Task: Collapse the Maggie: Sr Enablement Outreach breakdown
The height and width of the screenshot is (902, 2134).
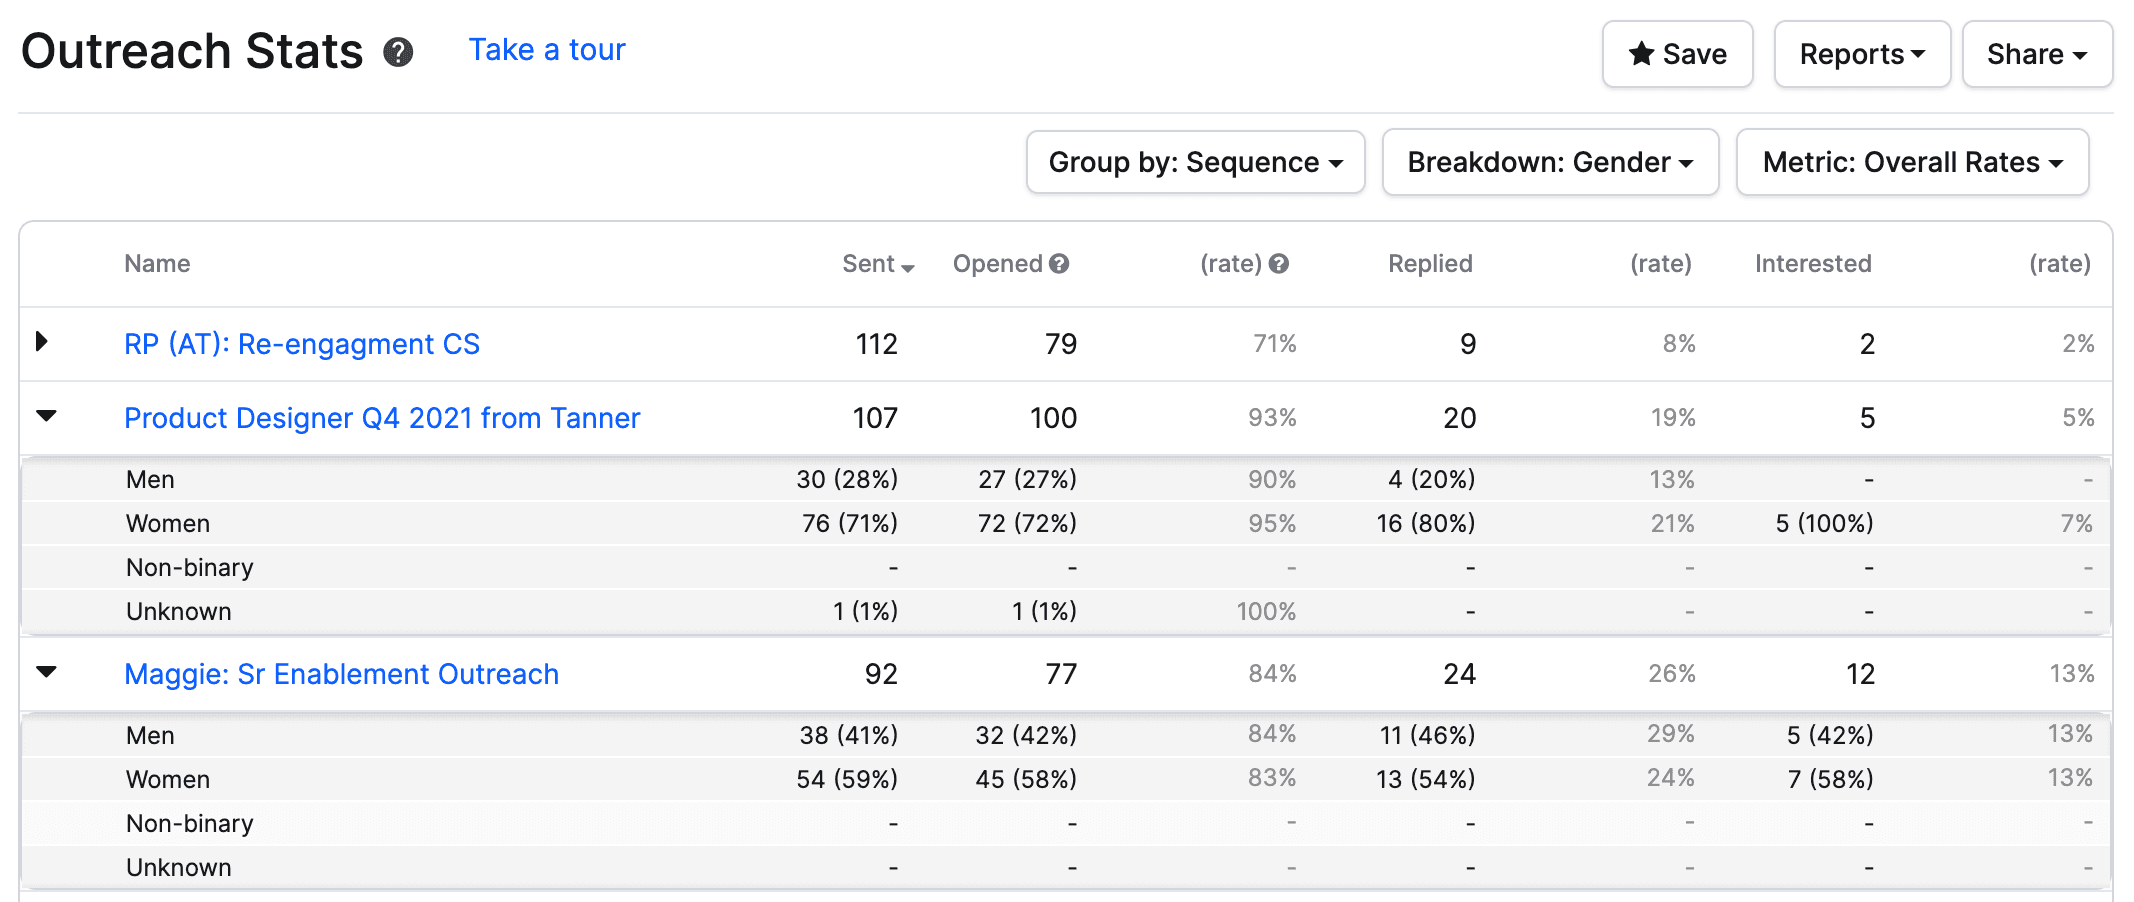Action: (x=46, y=672)
